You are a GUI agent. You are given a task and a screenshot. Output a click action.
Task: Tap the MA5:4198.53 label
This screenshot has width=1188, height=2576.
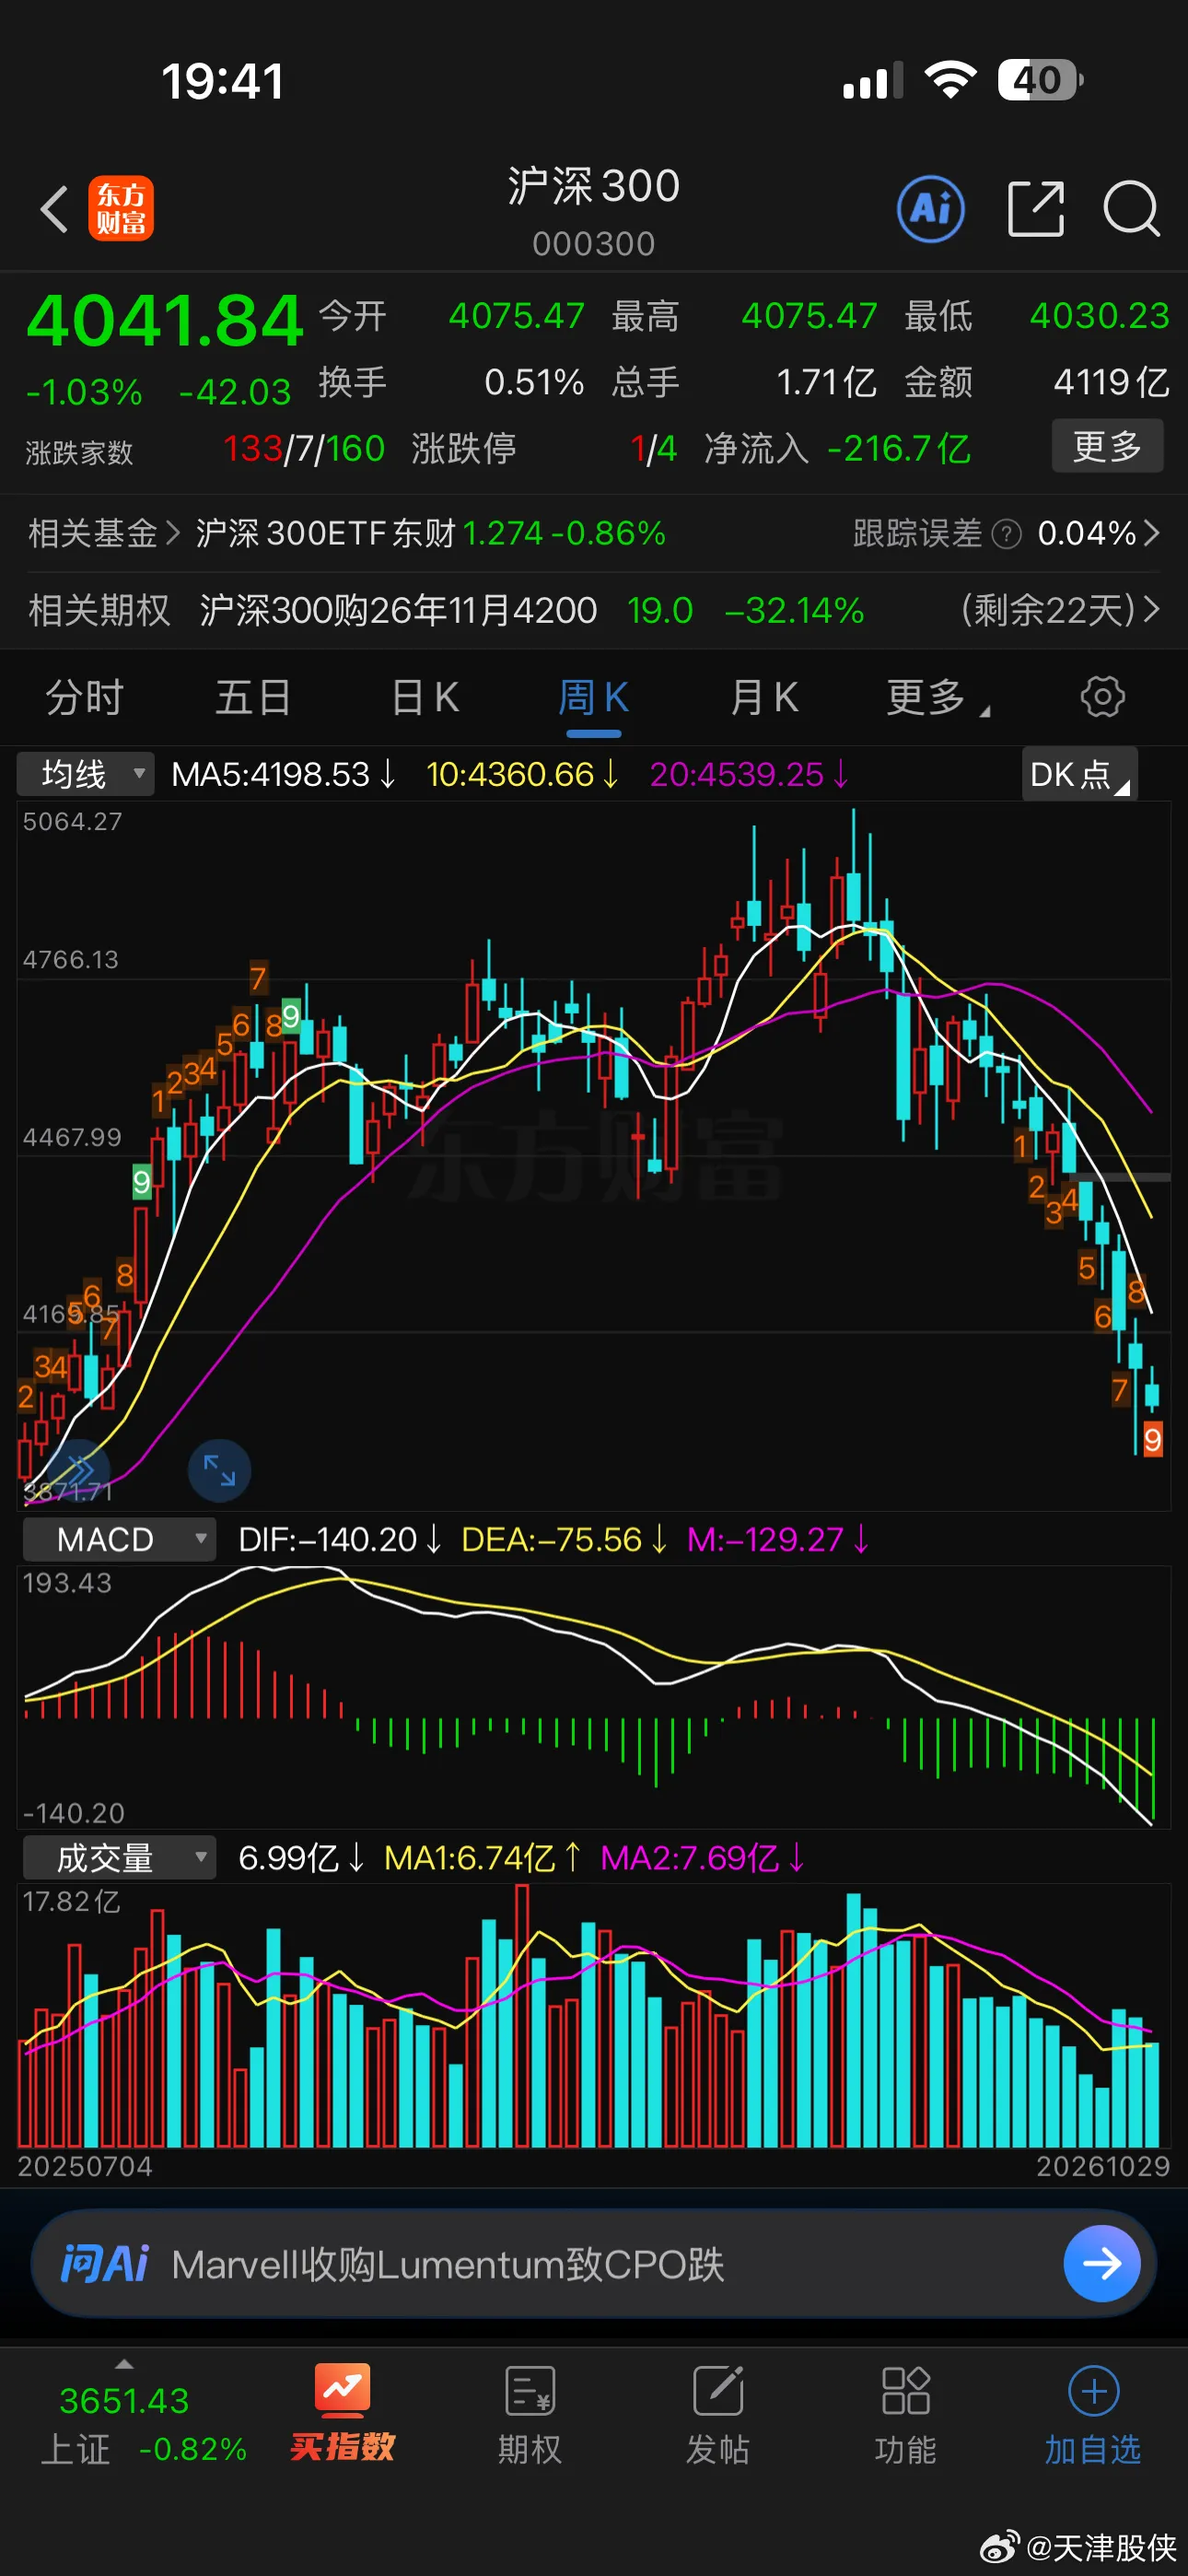coord(284,774)
